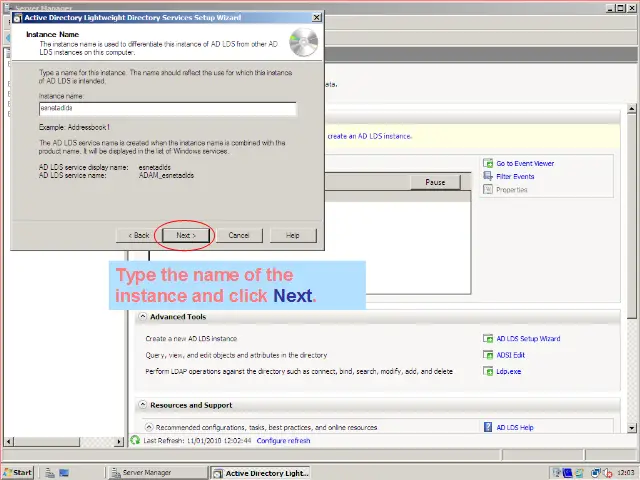Click the Filter Events icon

(x=488, y=176)
